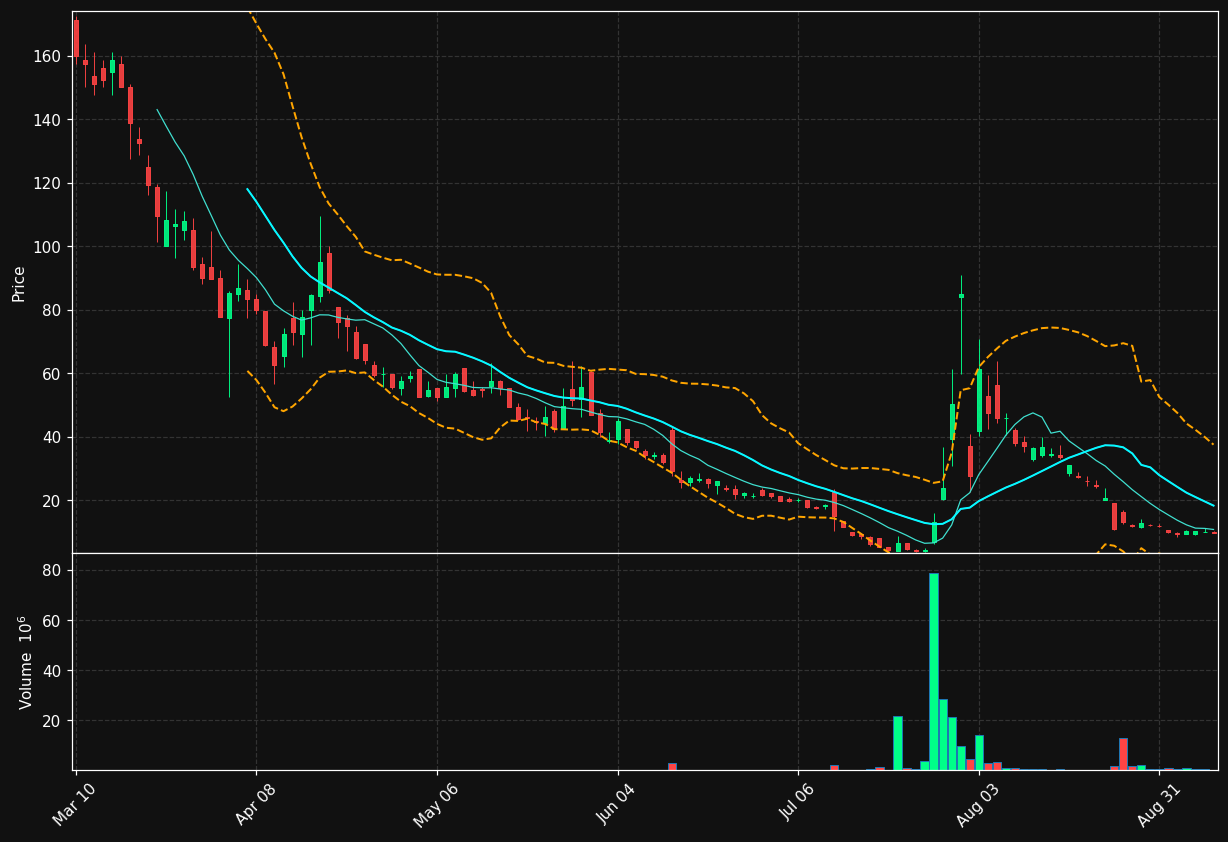Click the 60 volume axis value
Image resolution: width=1228 pixels, height=842 pixels.
point(51,620)
